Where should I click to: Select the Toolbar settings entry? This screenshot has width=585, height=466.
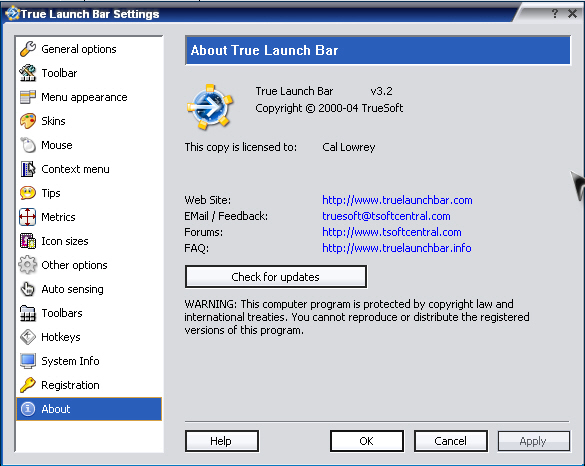click(89, 73)
